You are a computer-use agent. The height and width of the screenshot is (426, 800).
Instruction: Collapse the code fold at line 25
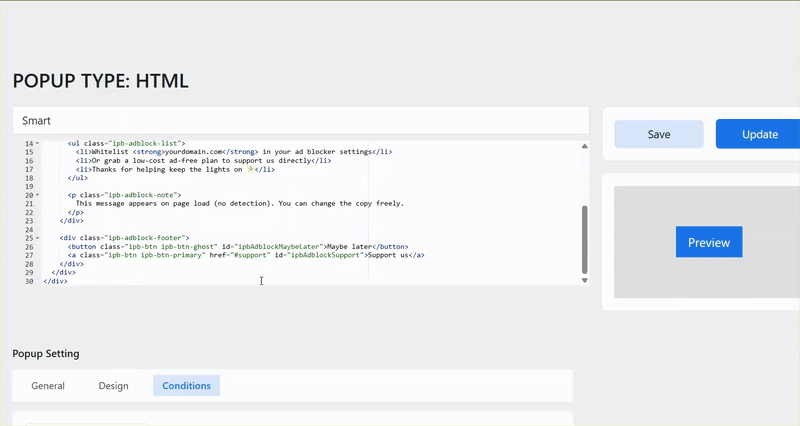37,238
